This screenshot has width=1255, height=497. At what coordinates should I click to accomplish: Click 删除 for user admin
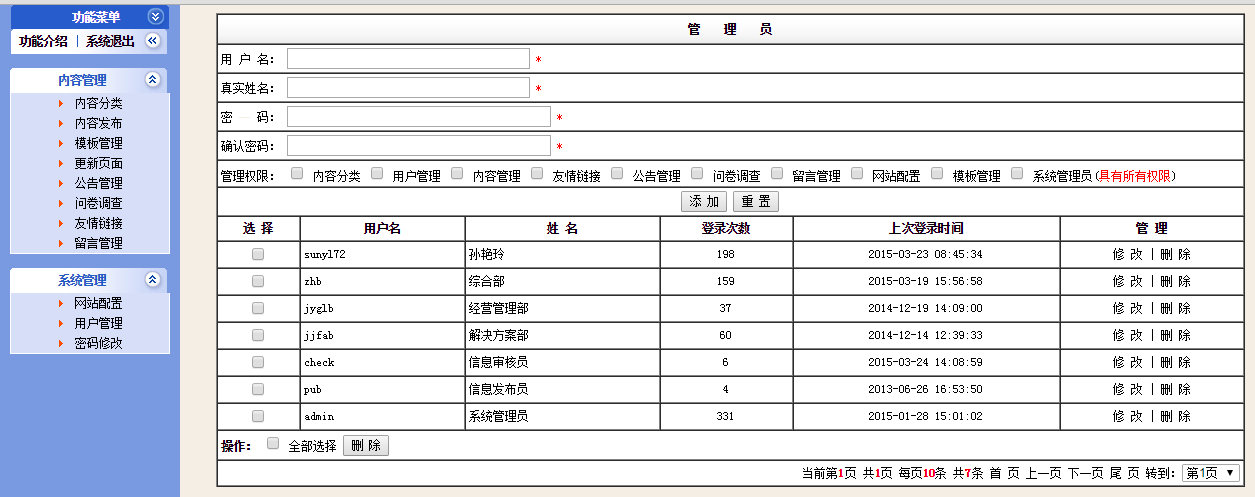pyautogui.click(x=1176, y=416)
